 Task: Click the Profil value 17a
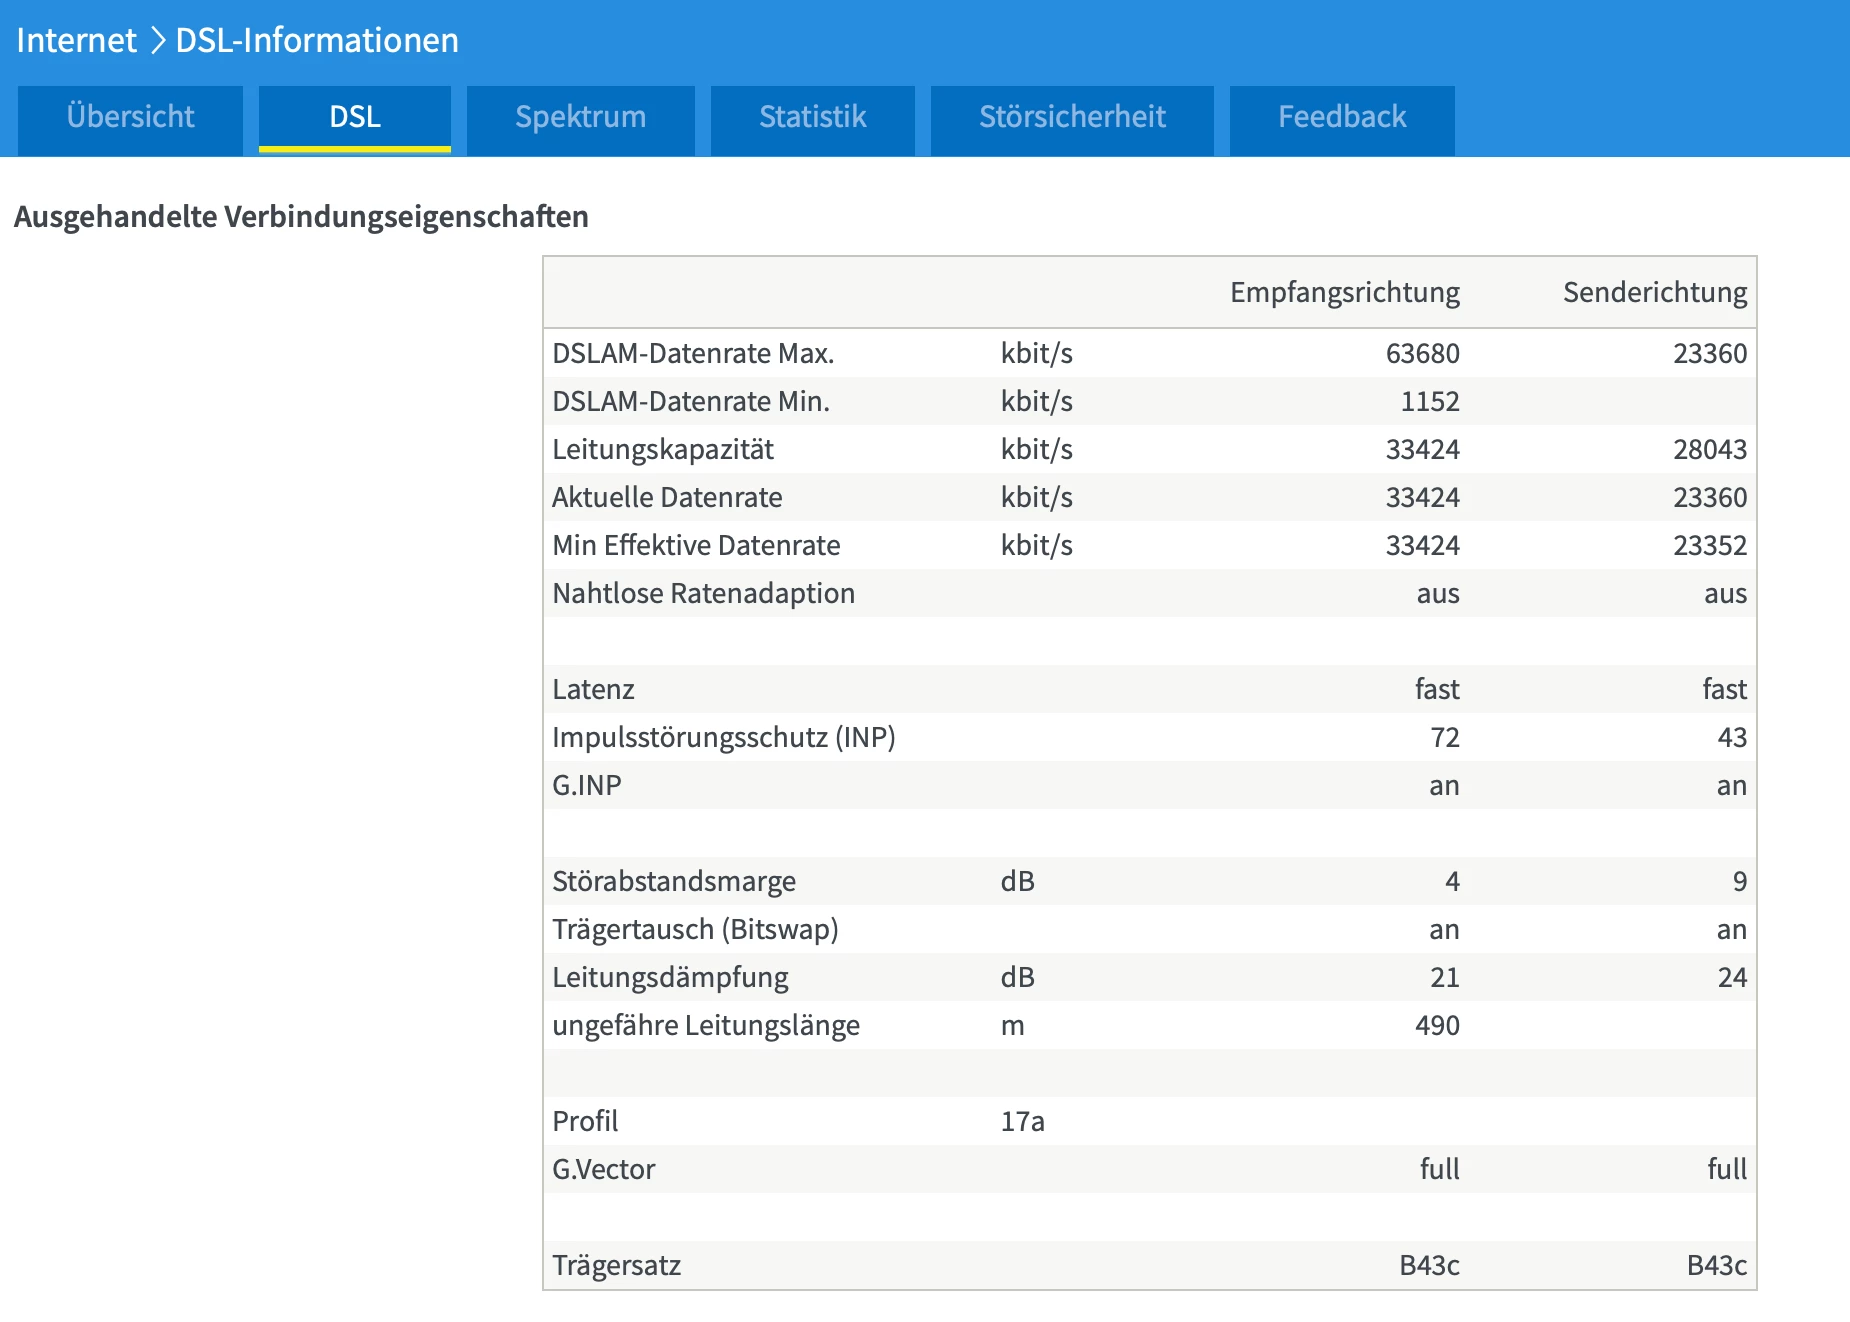(x=1022, y=1122)
